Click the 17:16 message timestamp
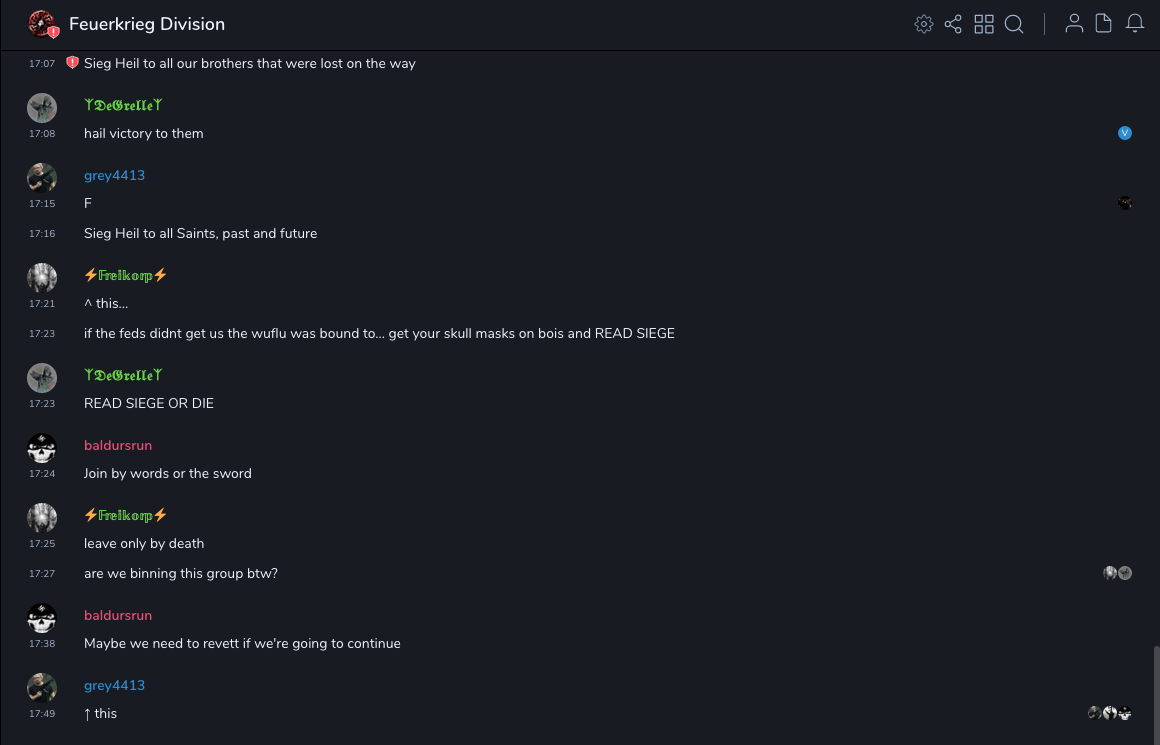This screenshot has width=1160, height=745. (x=42, y=233)
